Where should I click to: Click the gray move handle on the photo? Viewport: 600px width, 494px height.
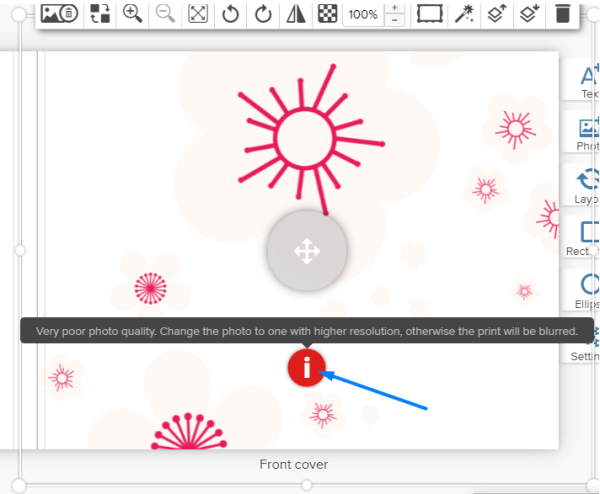tap(306, 252)
